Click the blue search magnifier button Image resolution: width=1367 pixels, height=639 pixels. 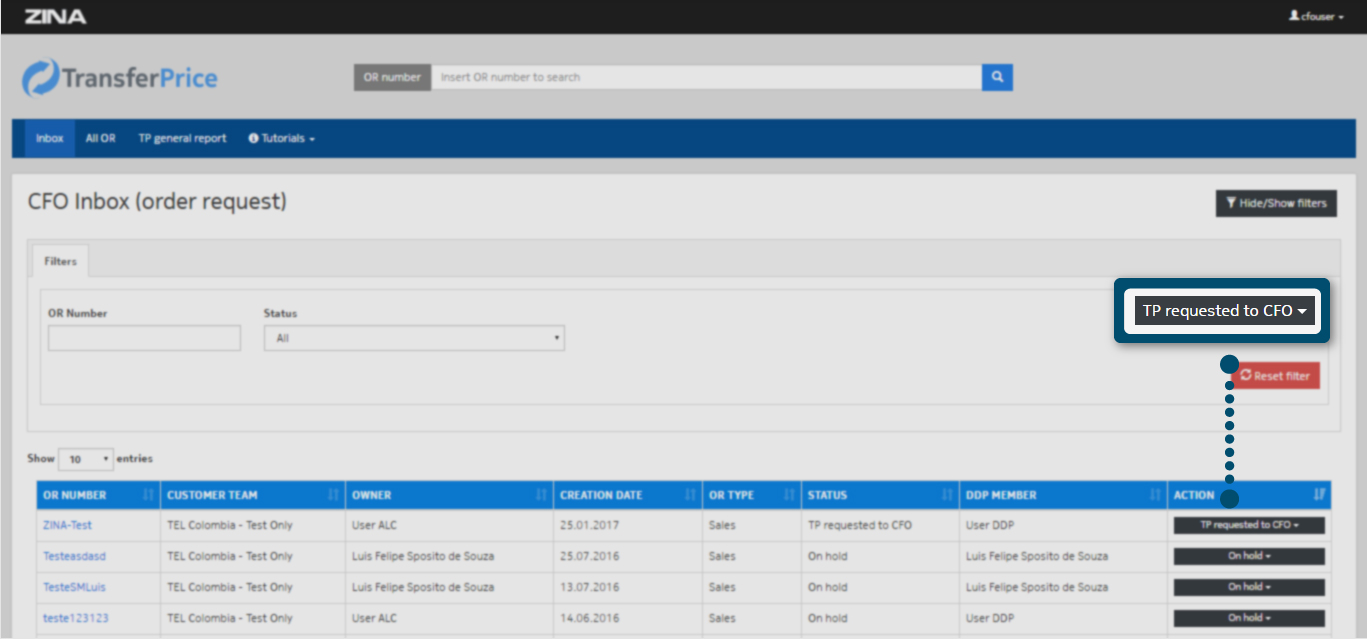997,77
